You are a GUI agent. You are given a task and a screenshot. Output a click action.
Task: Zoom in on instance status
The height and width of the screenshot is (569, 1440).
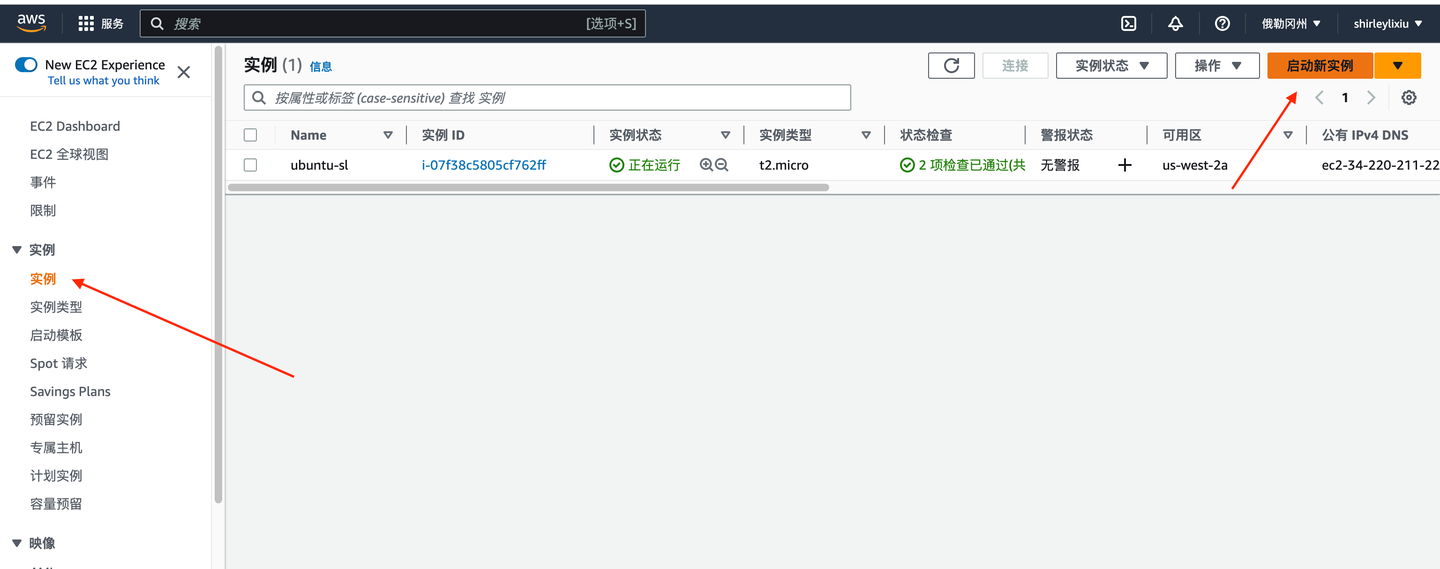706,165
